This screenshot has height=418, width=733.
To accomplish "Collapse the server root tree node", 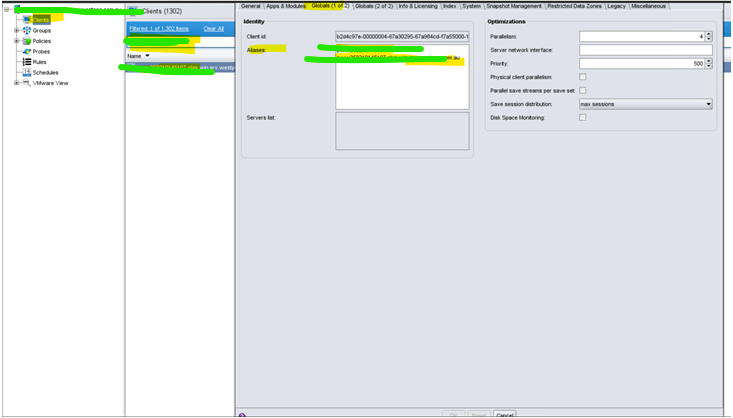I will tap(7, 9).
